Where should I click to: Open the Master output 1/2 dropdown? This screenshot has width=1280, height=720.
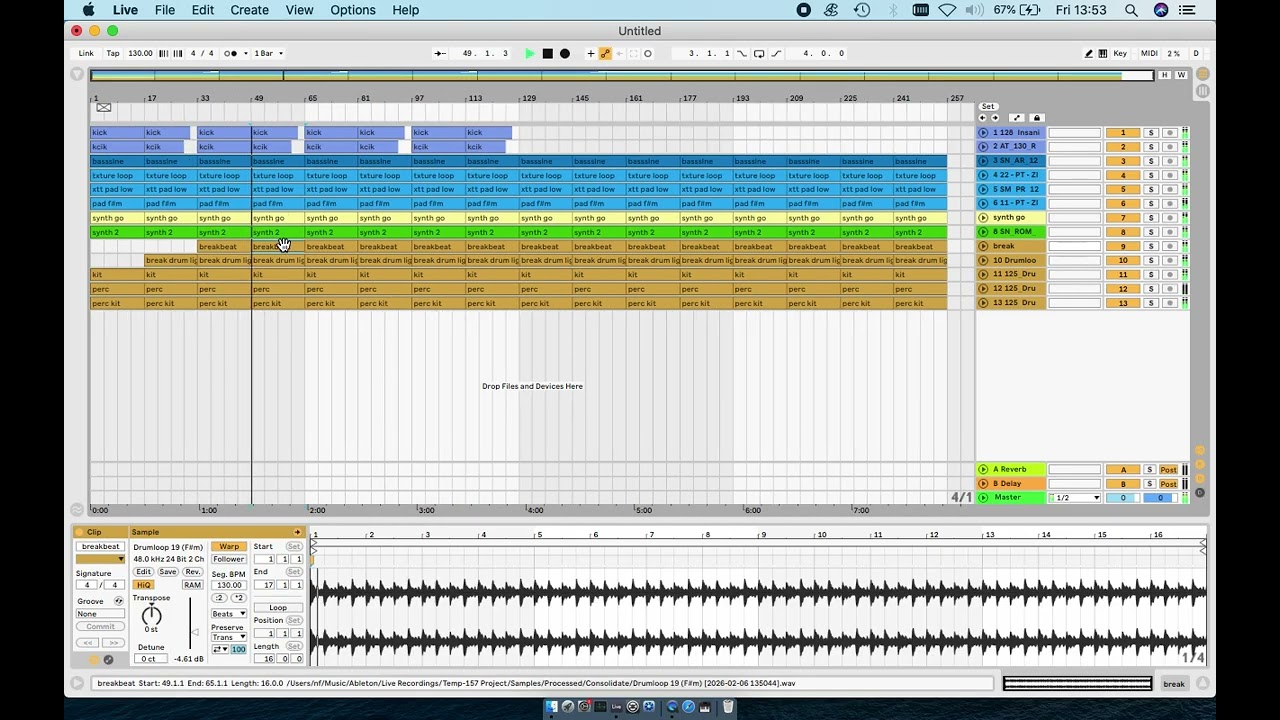pyautogui.click(x=1075, y=497)
